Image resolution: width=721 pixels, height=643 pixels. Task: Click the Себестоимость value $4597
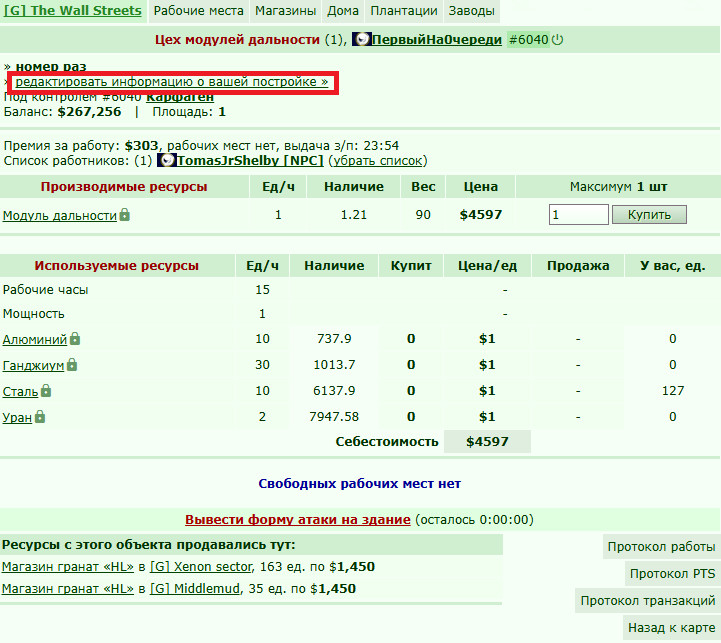[487, 442]
